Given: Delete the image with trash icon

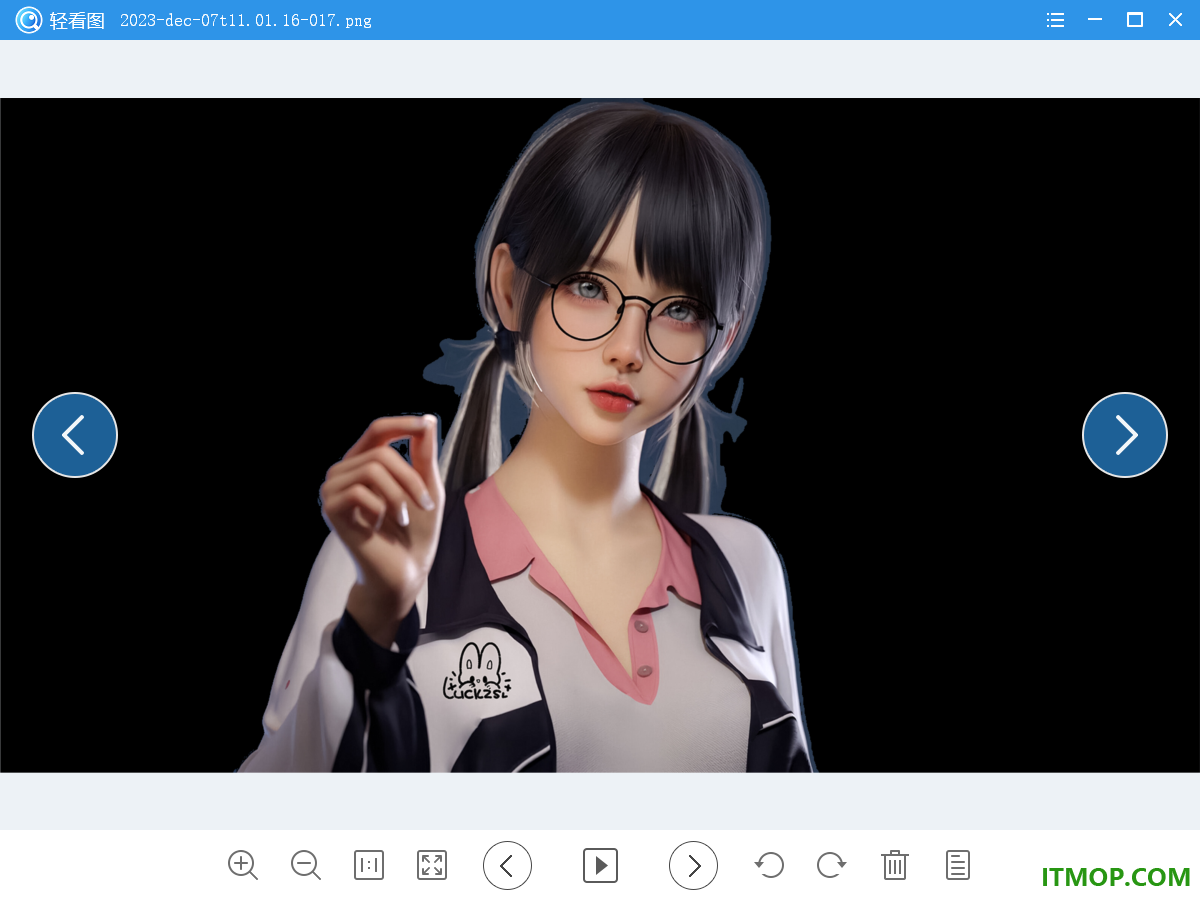Looking at the screenshot, I should (x=895, y=865).
